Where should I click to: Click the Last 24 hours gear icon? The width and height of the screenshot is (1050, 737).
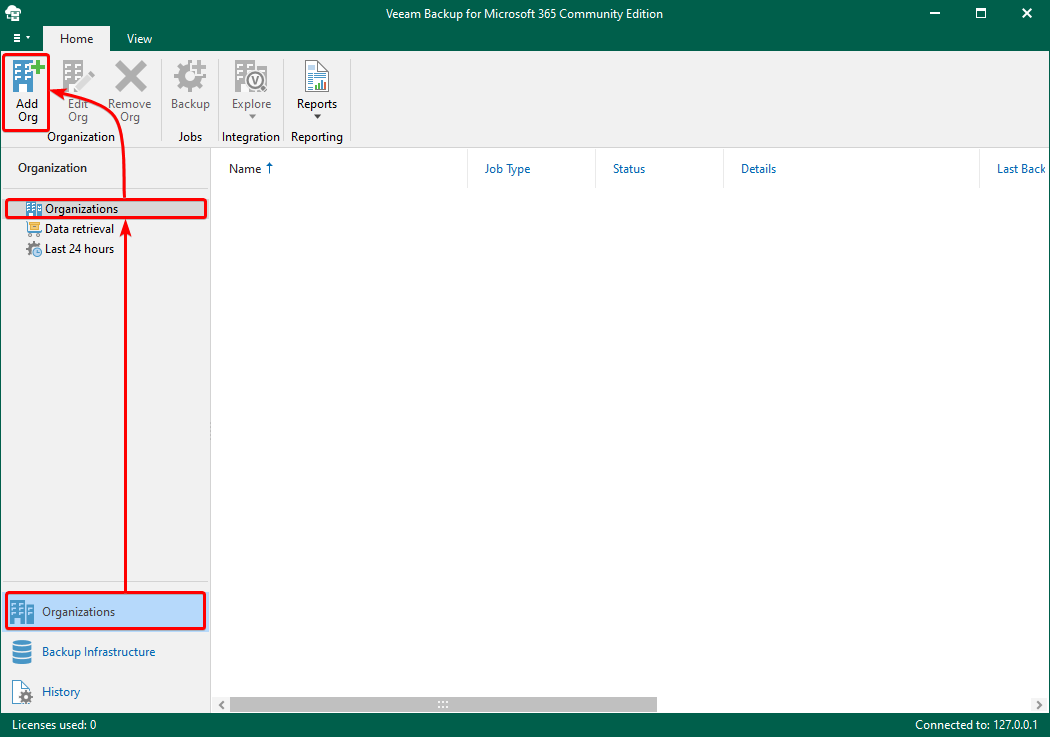tap(33, 249)
